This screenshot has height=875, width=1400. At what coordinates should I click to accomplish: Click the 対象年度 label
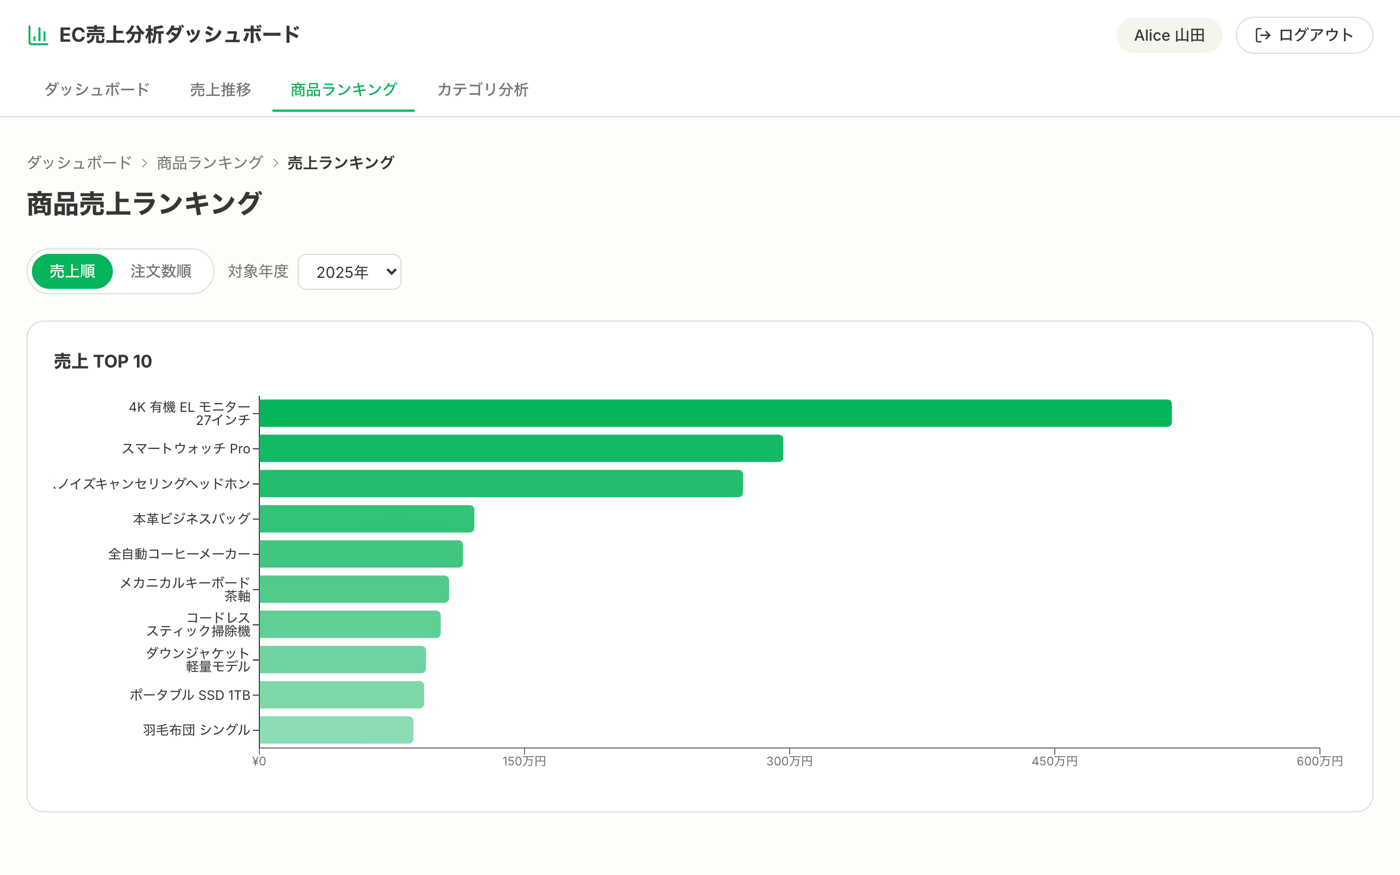coord(258,271)
